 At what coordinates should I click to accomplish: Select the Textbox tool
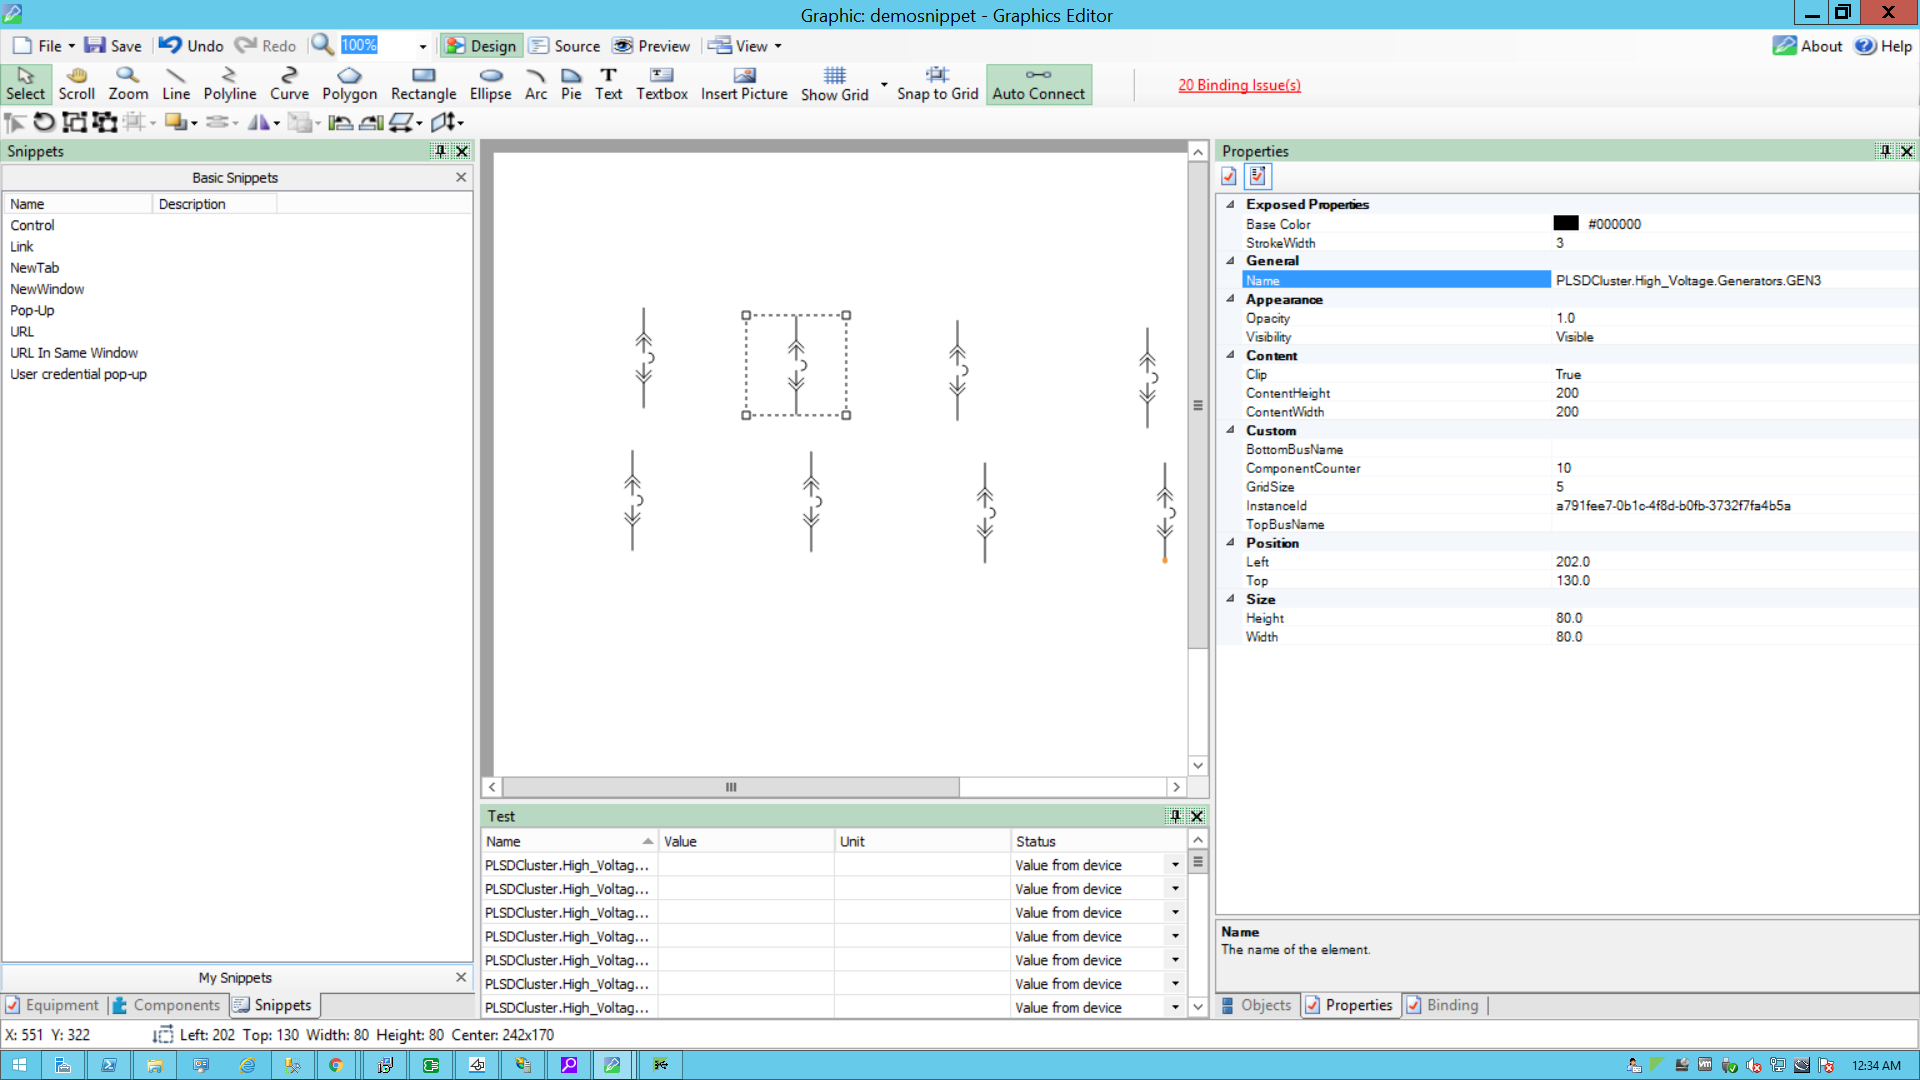661,84
